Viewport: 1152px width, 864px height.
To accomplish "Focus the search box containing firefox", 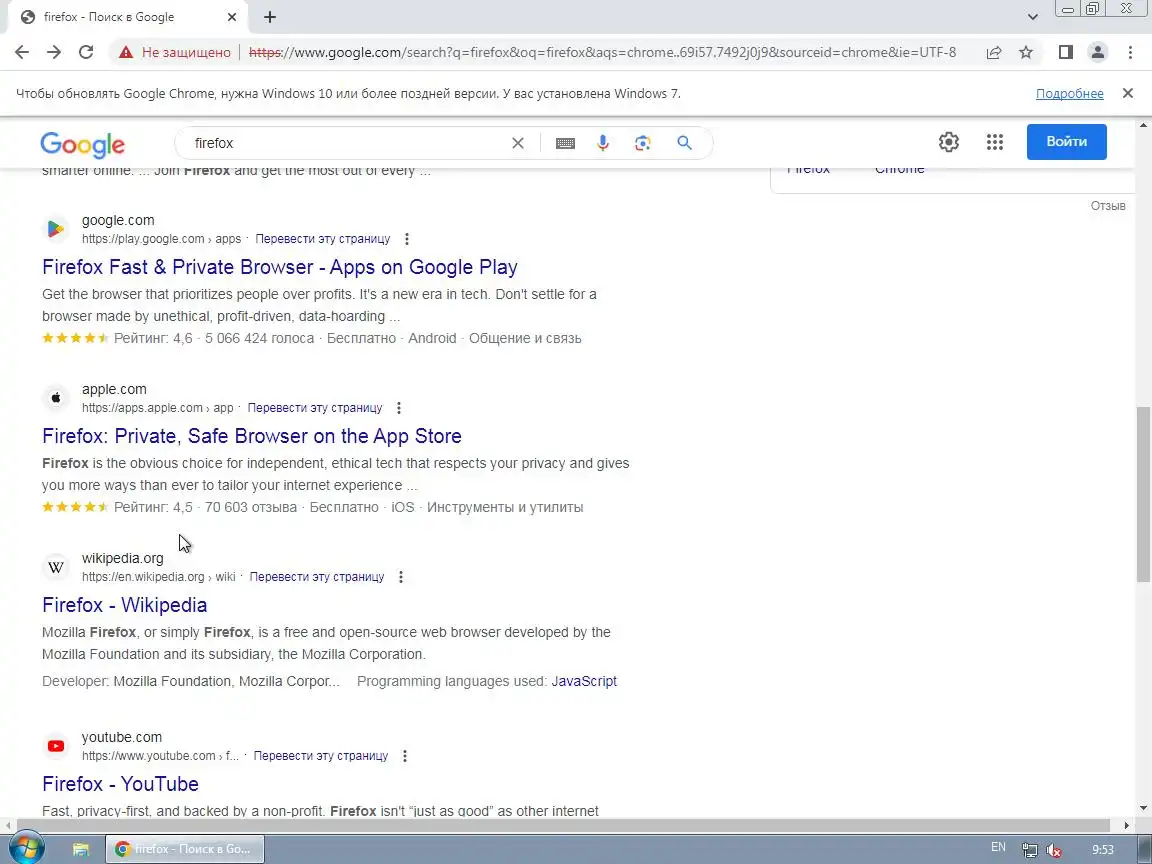I will point(349,143).
